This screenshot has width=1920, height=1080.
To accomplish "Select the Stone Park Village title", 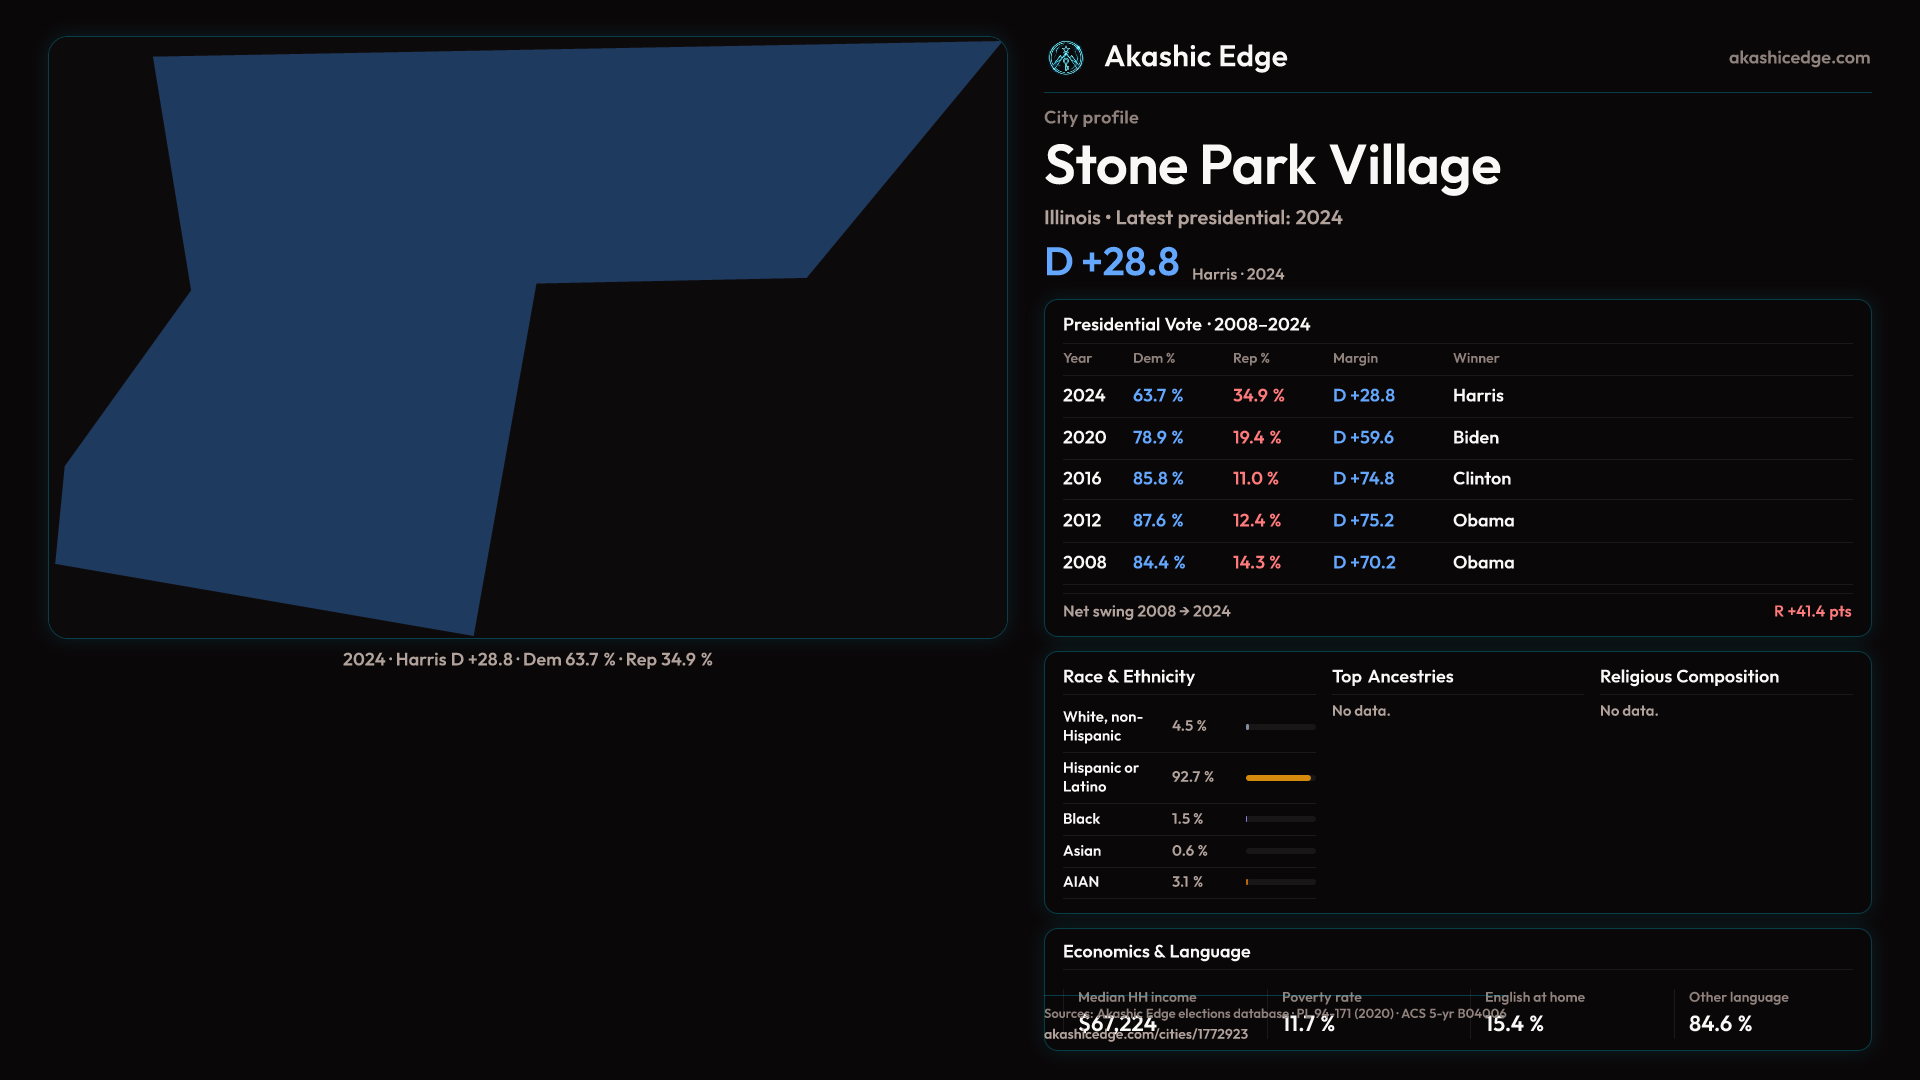I will (x=1272, y=165).
